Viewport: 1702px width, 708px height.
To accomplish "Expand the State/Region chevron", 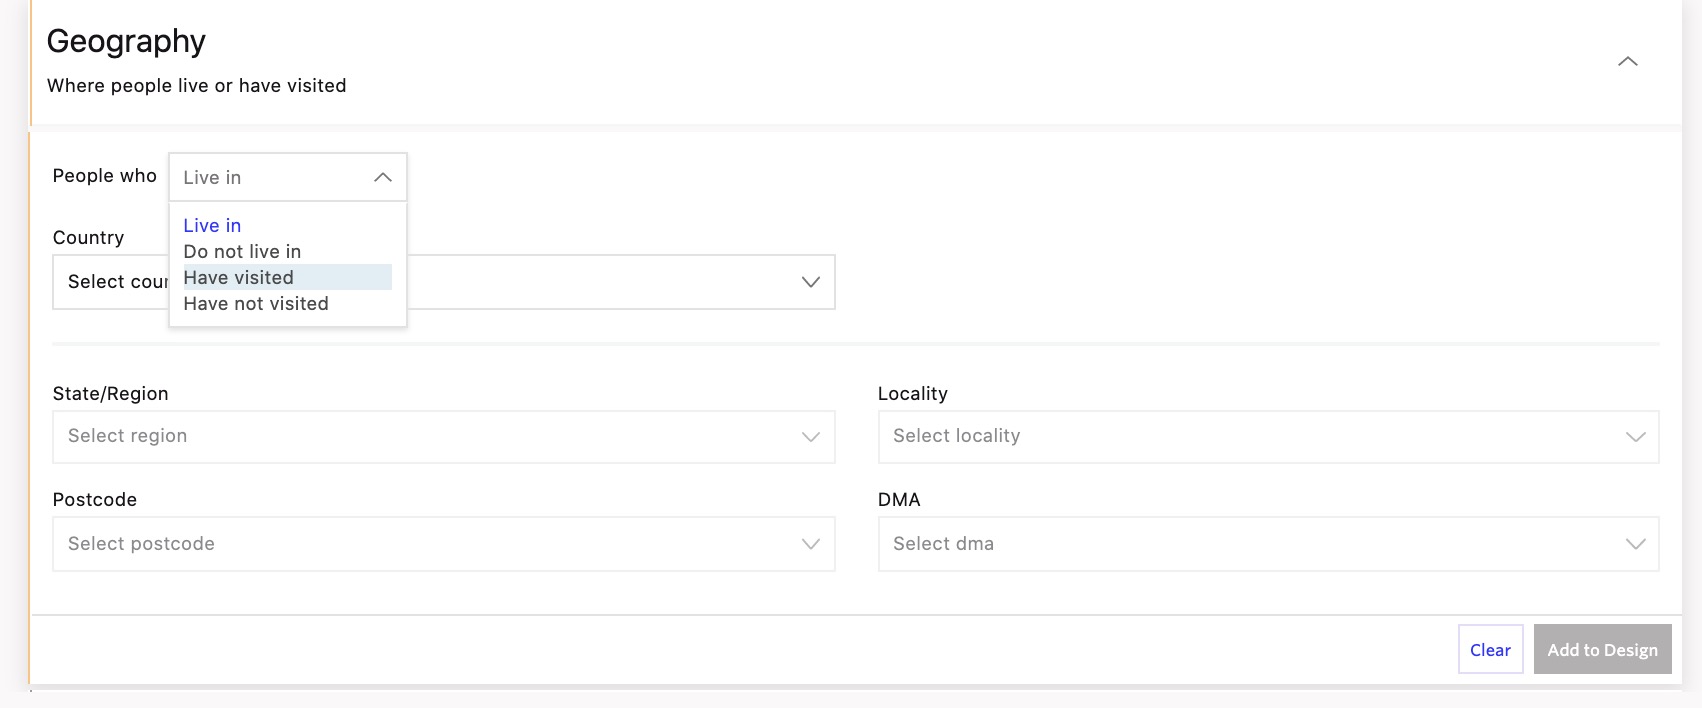I will coord(810,437).
